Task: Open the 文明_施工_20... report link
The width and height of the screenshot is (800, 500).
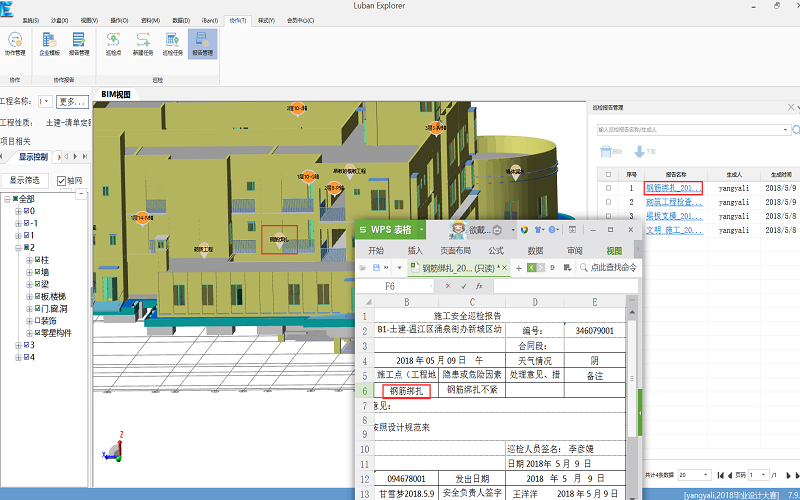Action: point(674,230)
